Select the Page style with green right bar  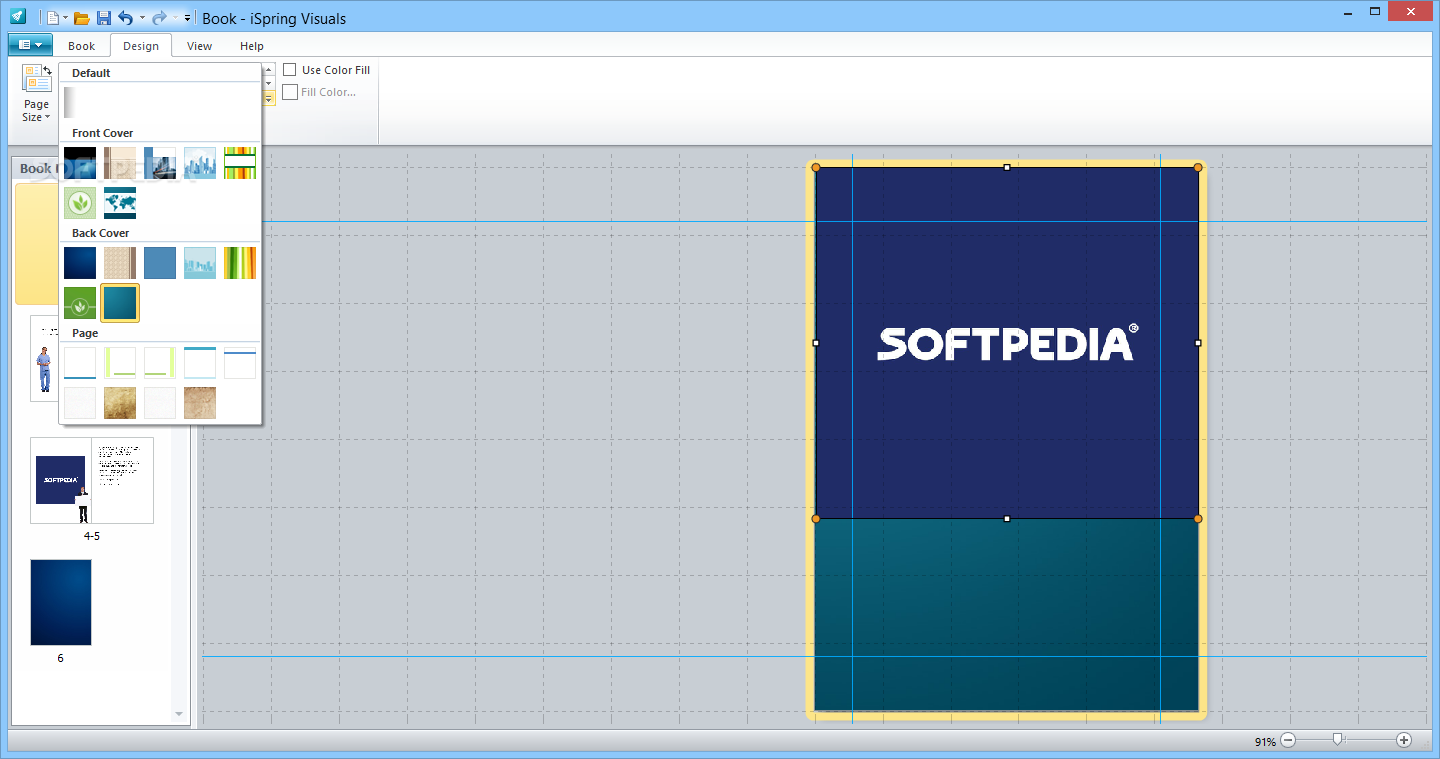pos(160,363)
